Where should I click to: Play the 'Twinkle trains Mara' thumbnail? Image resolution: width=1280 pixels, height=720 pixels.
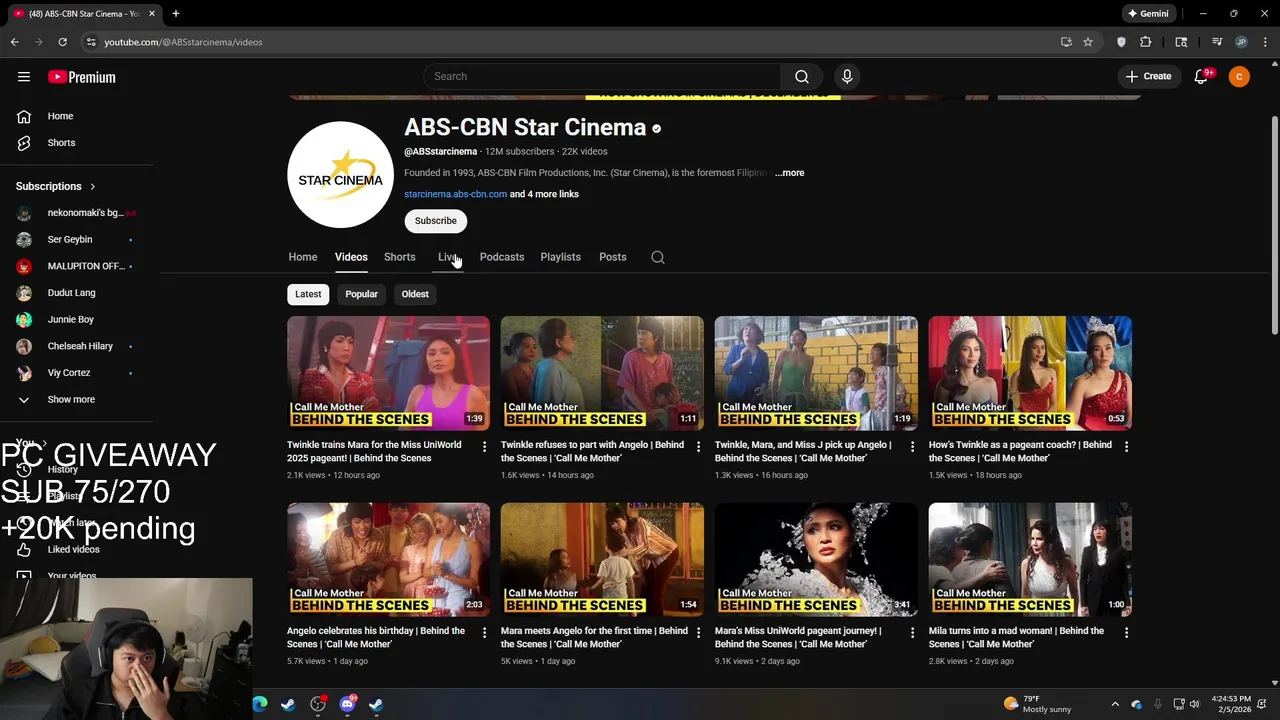point(388,373)
